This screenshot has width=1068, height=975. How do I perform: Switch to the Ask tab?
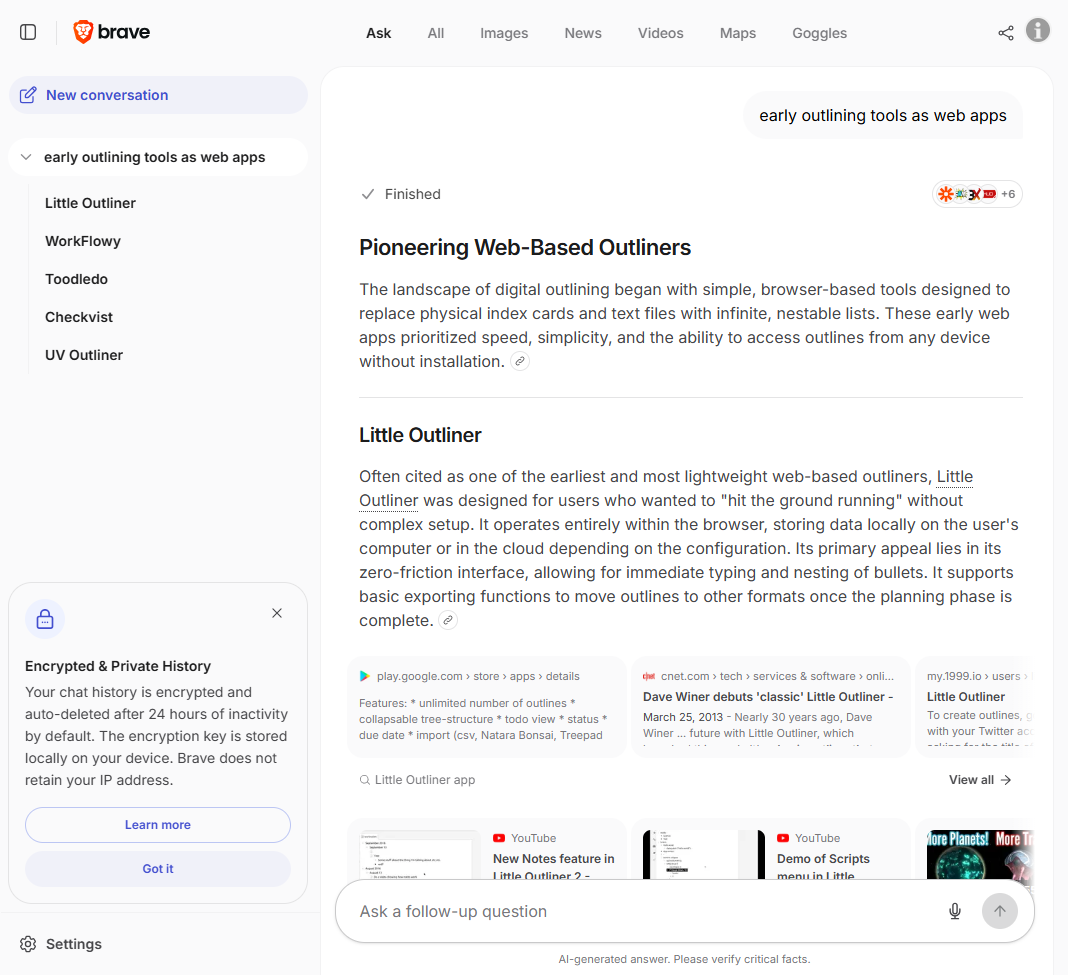tap(379, 33)
